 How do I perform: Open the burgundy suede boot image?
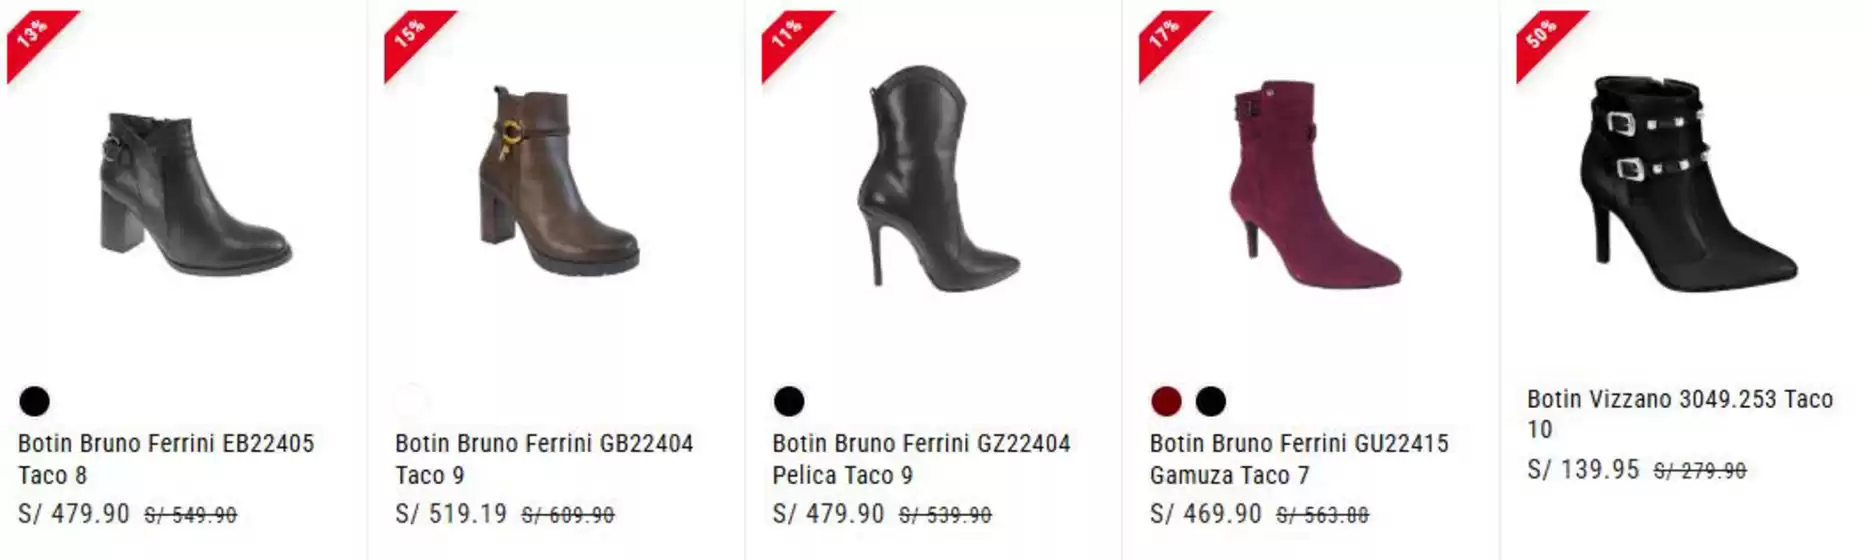[x=1312, y=185]
